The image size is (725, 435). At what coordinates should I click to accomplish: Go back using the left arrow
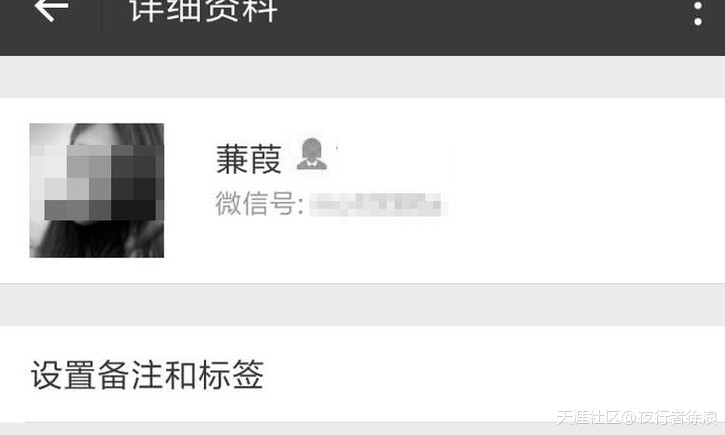coord(51,9)
